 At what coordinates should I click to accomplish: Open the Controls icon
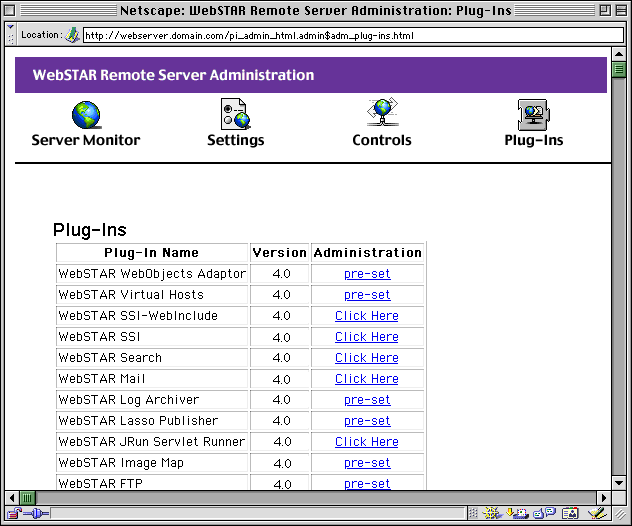click(382, 112)
